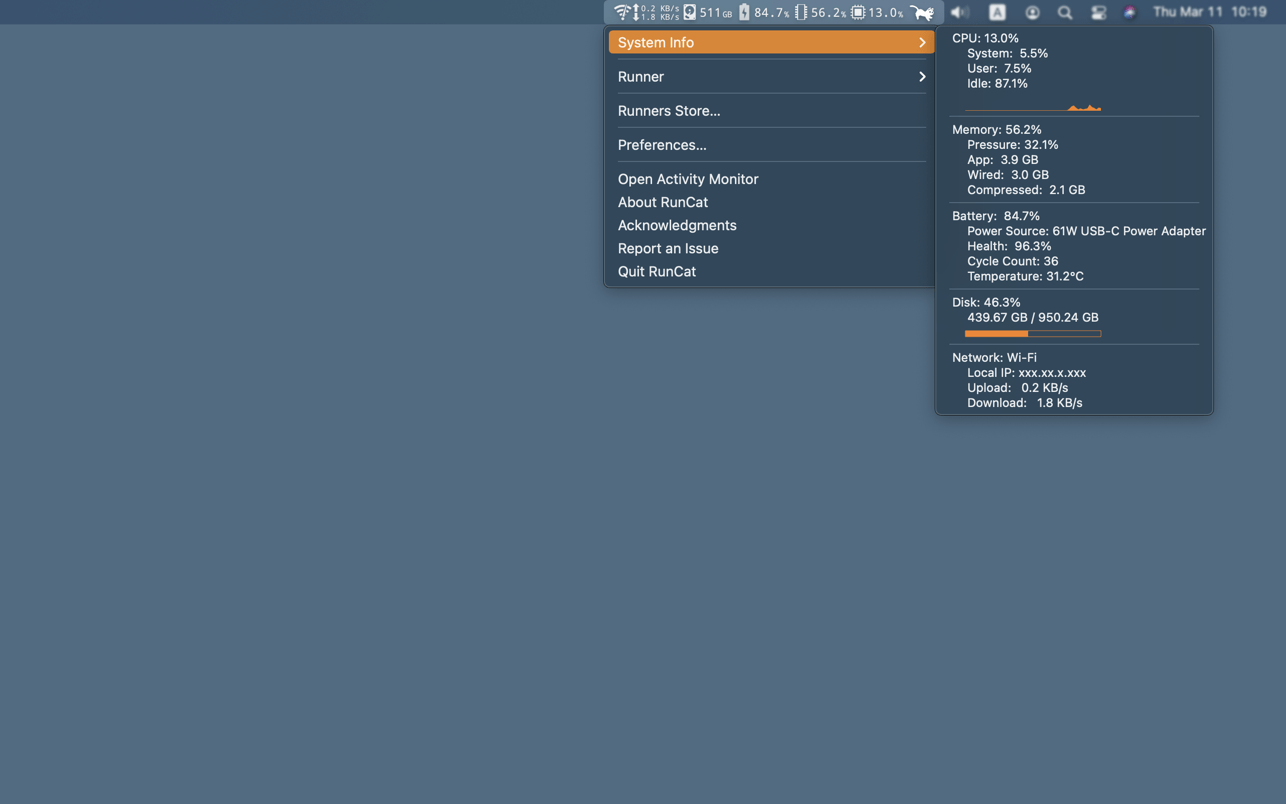Open the input source 'A' icon
The width and height of the screenshot is (1286, 804).
997,12
